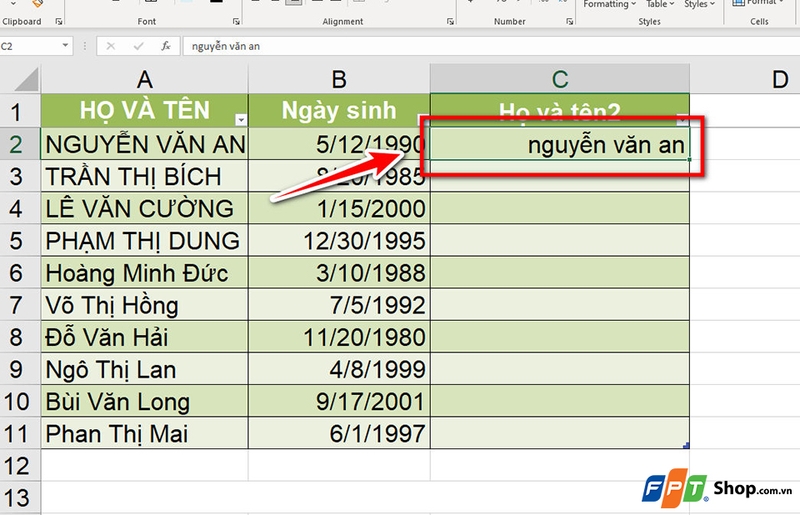Select cell Hoàng Minh Đức
Viewport: 800px width, 515px height.
(144, 273)
